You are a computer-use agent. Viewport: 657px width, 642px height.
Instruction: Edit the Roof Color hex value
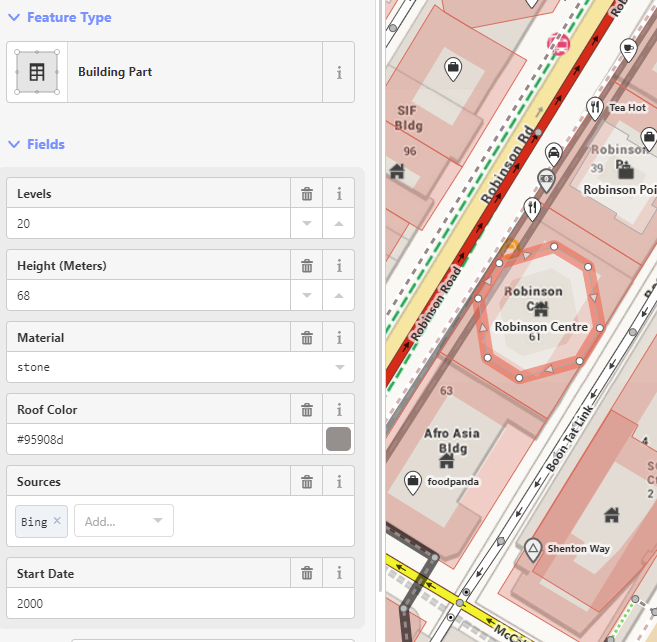coord(165,439)
